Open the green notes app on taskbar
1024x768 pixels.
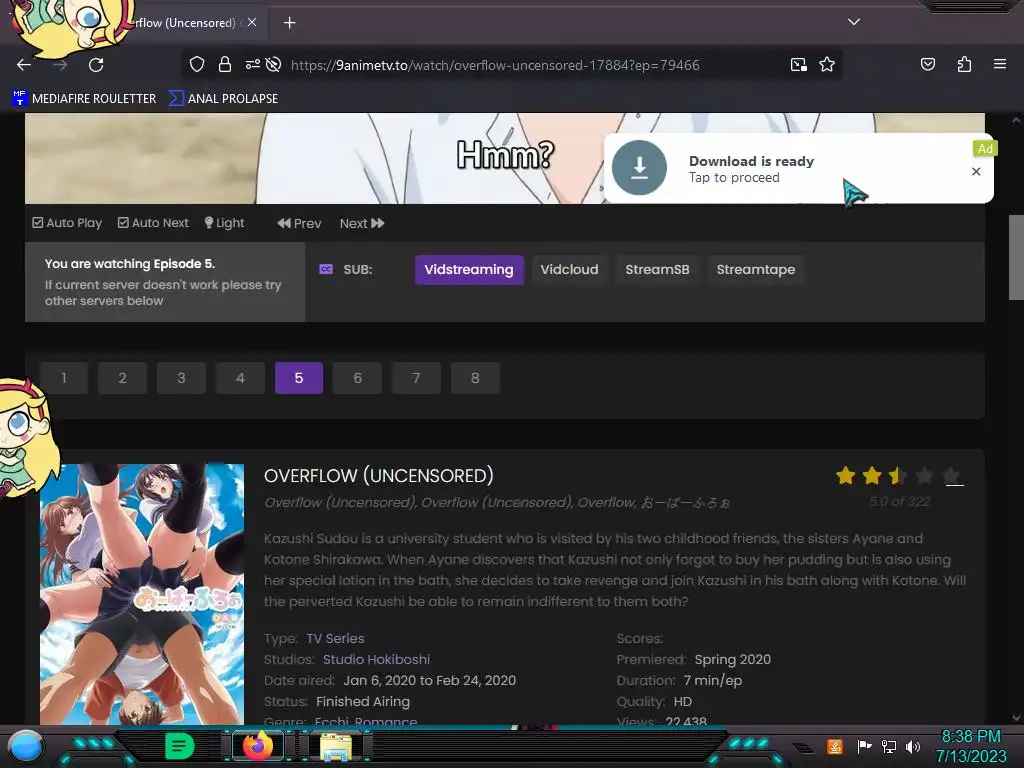[x=180, y=745]
